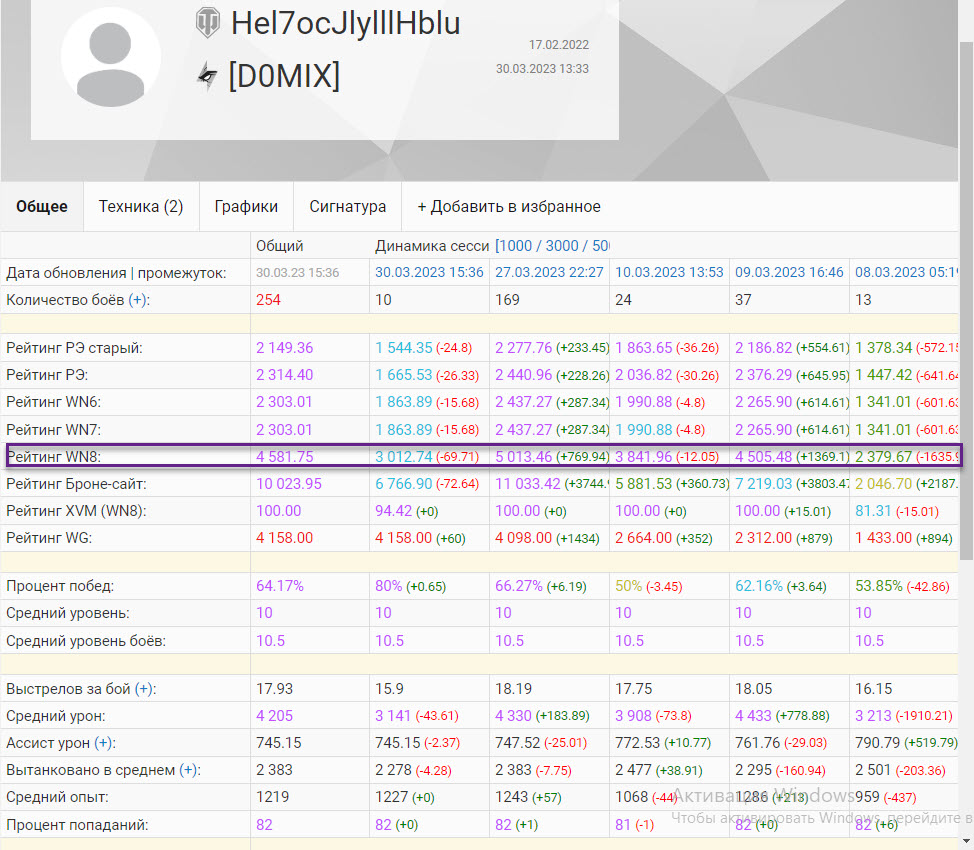Expand the plus next to Выстрелов за бой
974x850 pixels.
tap(144, 689)
